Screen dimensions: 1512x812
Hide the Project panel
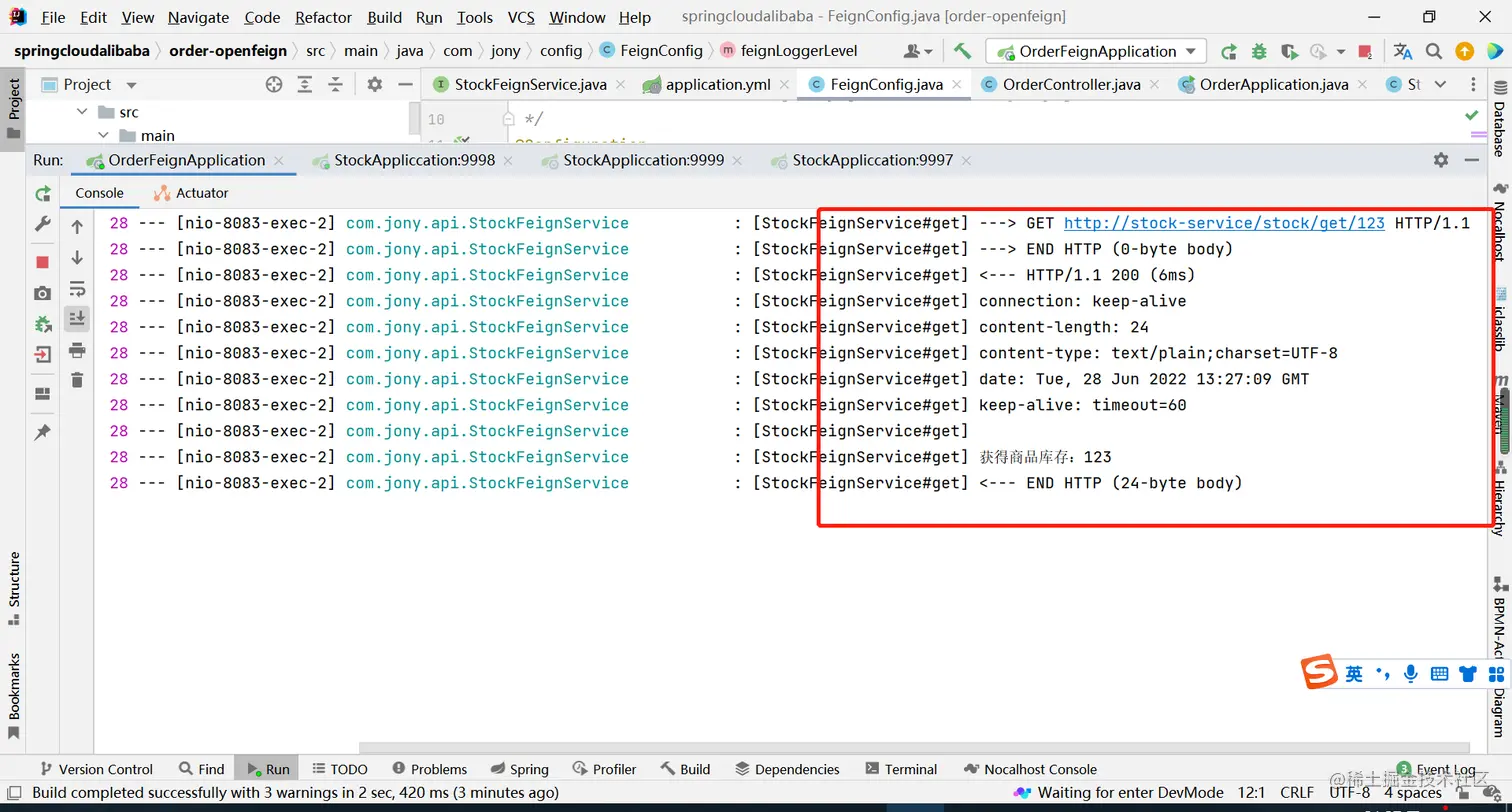[x=405, y=85]
